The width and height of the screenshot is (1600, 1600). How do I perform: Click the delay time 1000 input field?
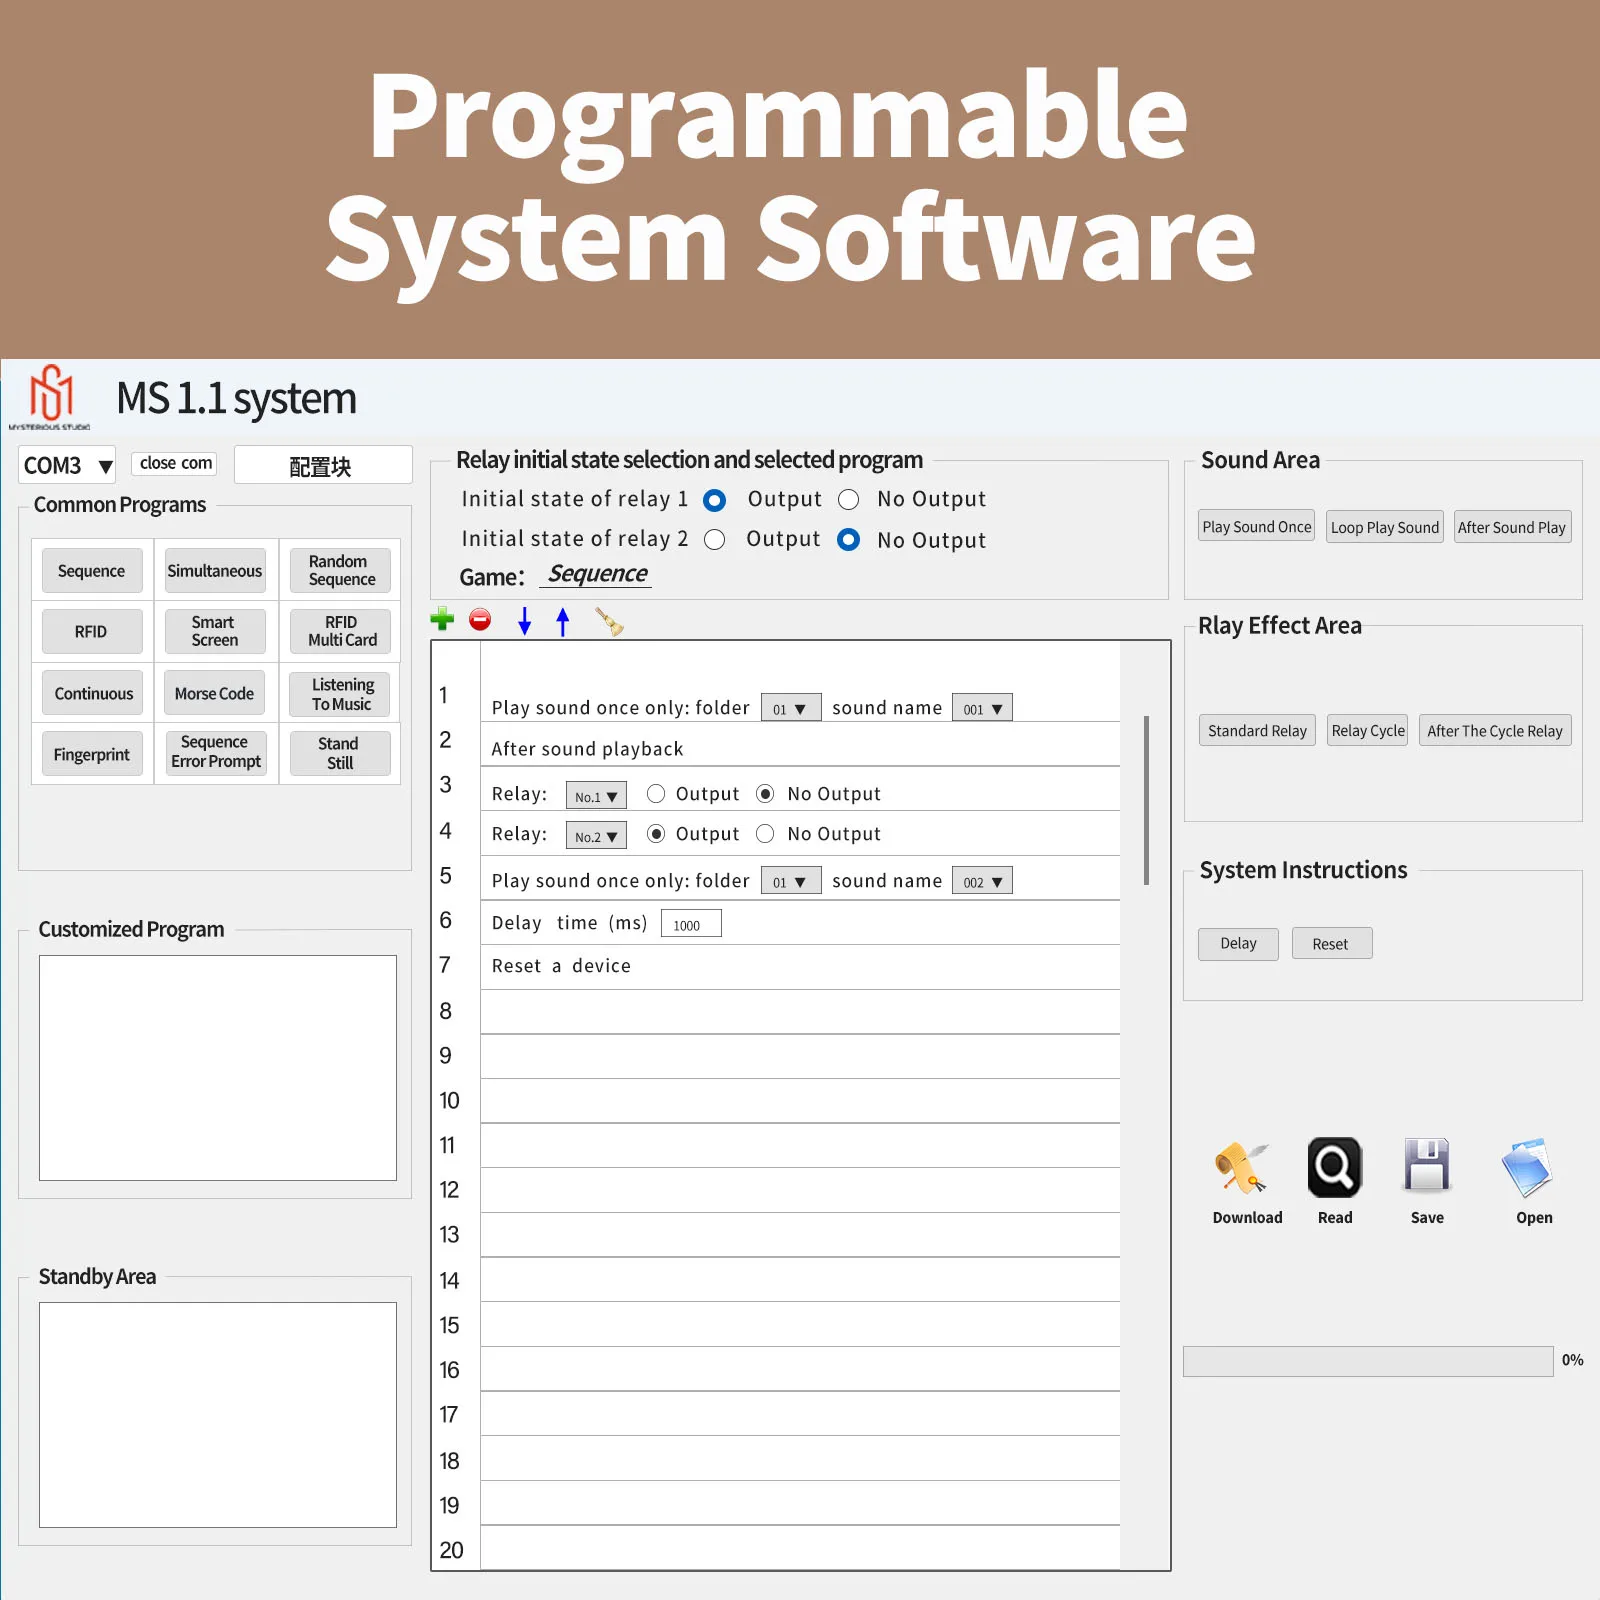click(x=691, y=924)
